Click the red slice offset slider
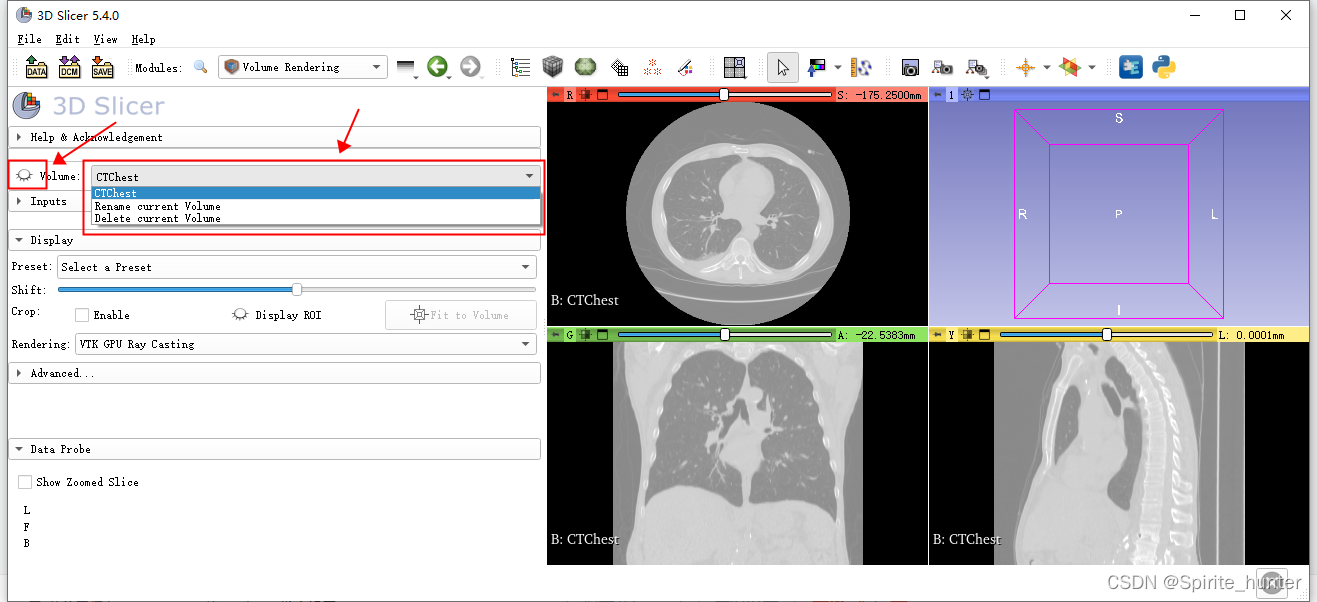1317x602 pixels. [724, 95]
